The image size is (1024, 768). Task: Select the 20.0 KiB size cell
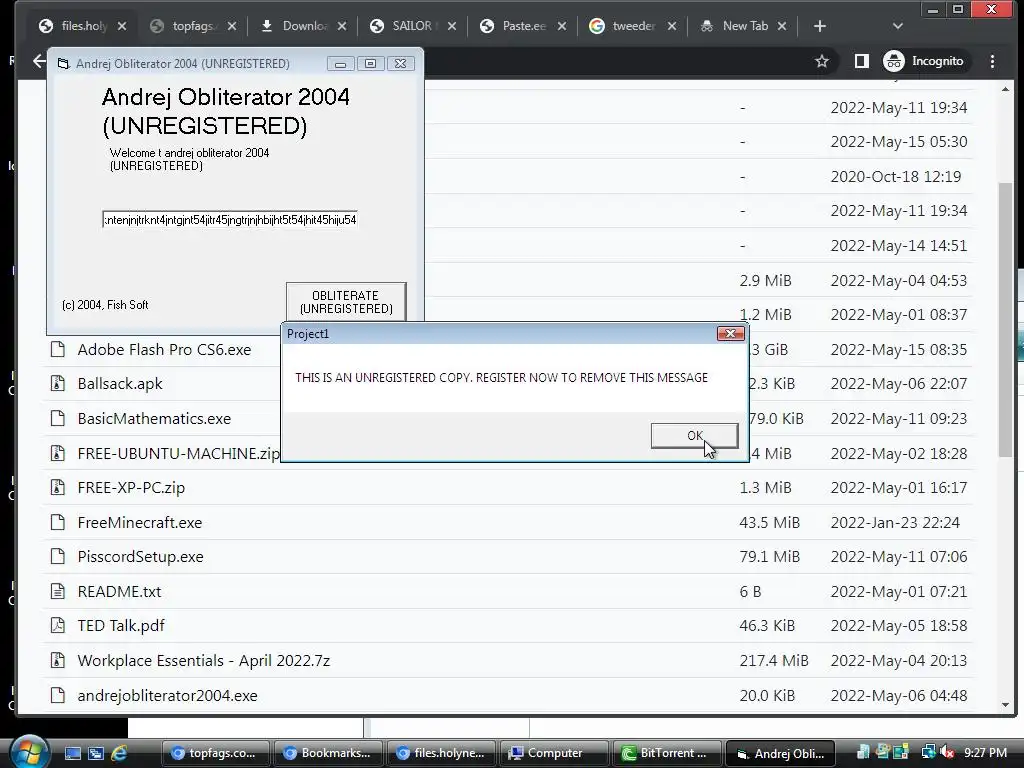(x=767, y=696)
